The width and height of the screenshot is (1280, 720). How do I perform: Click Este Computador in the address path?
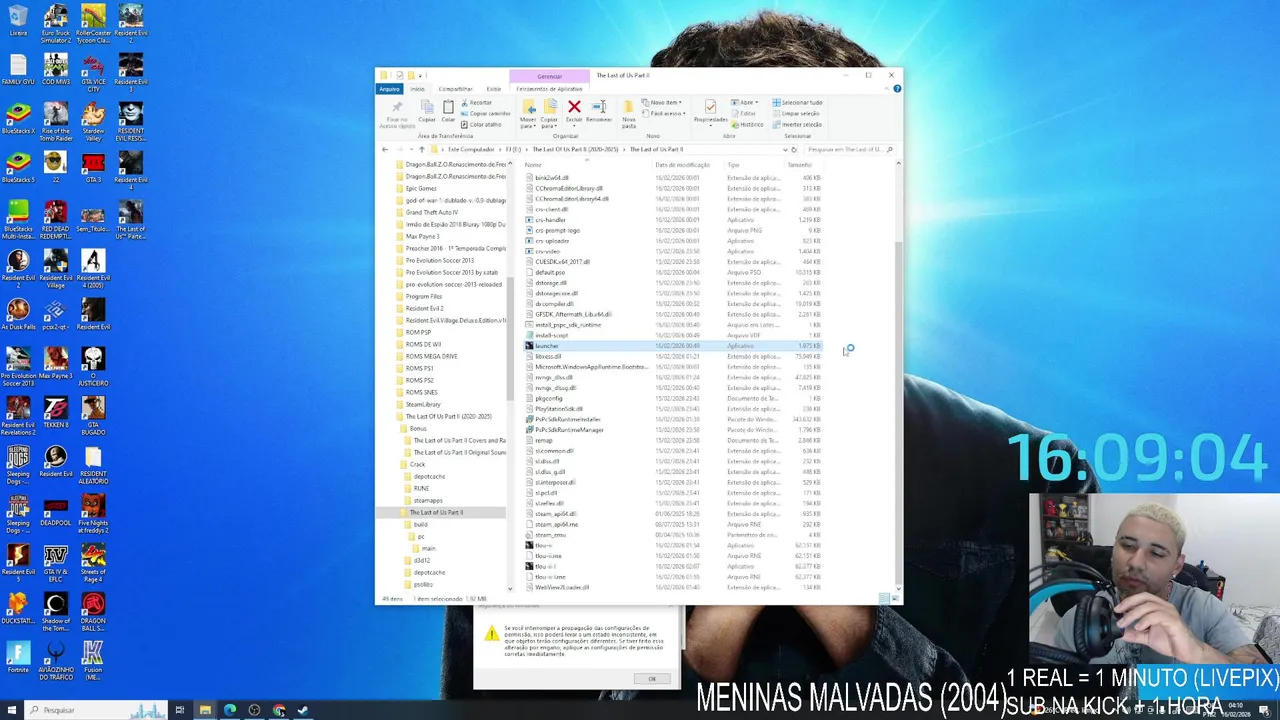point(470,150)
